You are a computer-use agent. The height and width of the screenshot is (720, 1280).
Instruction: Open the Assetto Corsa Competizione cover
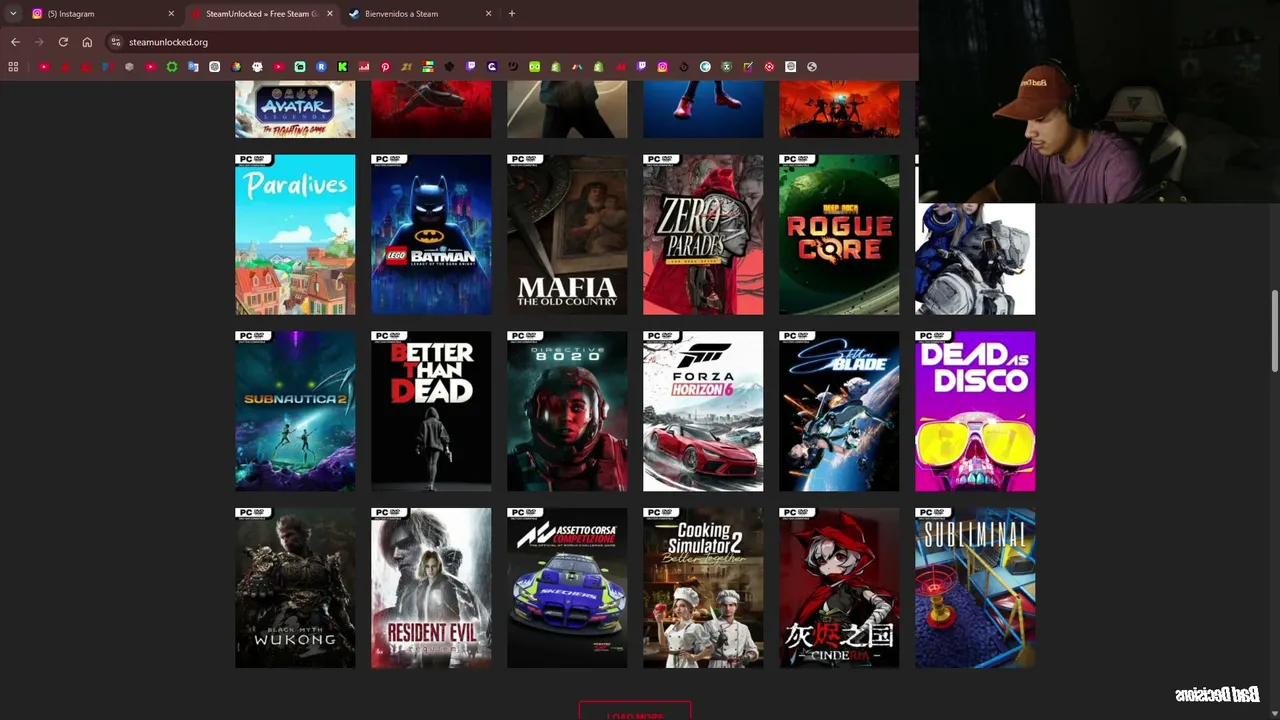tap(567, 588)
